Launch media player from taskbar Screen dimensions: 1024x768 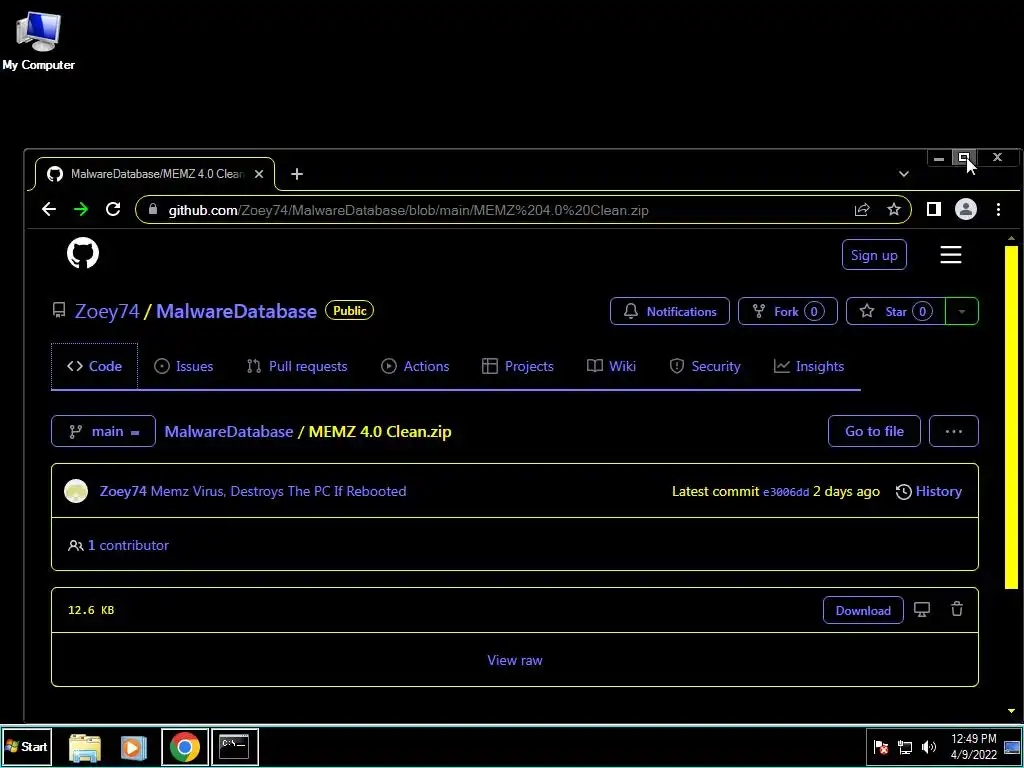coord(133,748)
